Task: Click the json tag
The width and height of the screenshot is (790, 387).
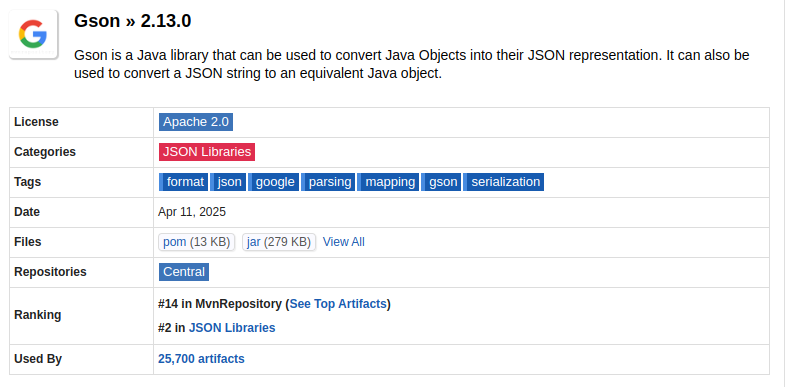Action: coord(228,182)
